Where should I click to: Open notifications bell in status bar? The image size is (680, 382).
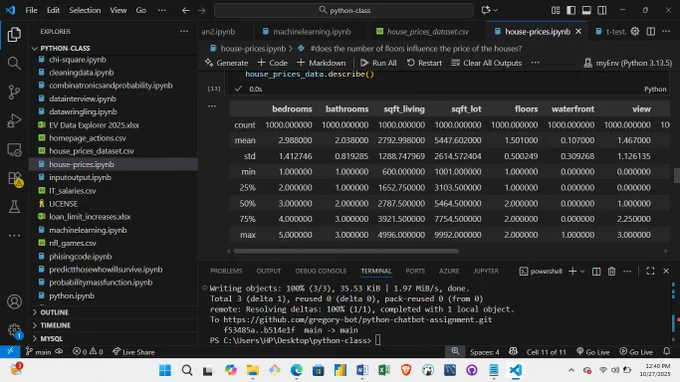click(667, 351)
